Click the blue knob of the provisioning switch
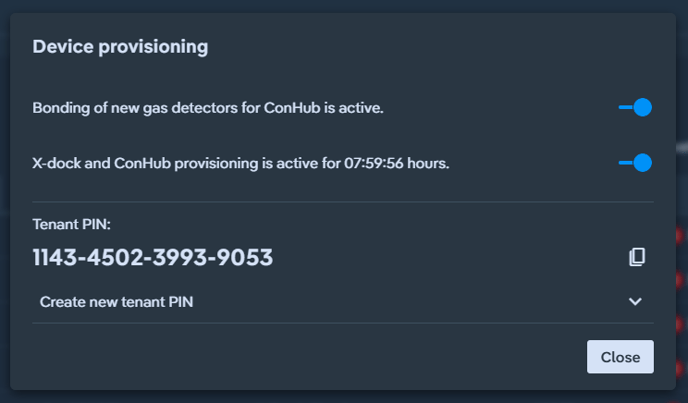This screenshot has width=688, height=403. point(643,163)
